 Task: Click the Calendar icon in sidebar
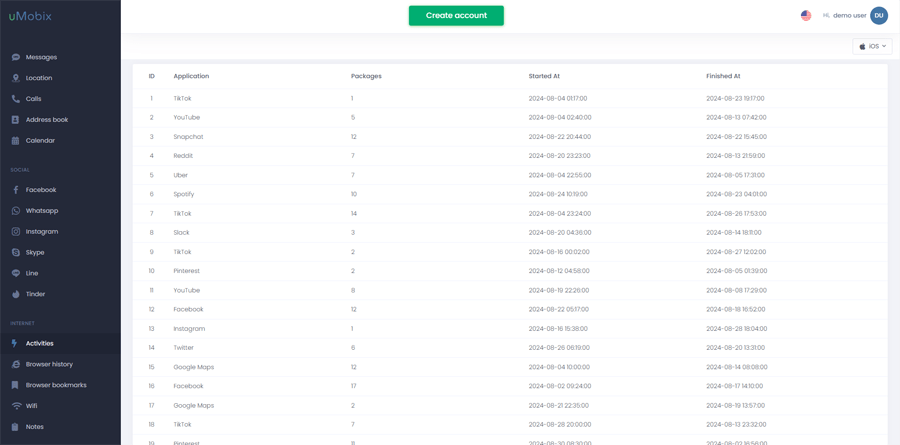click(15, 141)
